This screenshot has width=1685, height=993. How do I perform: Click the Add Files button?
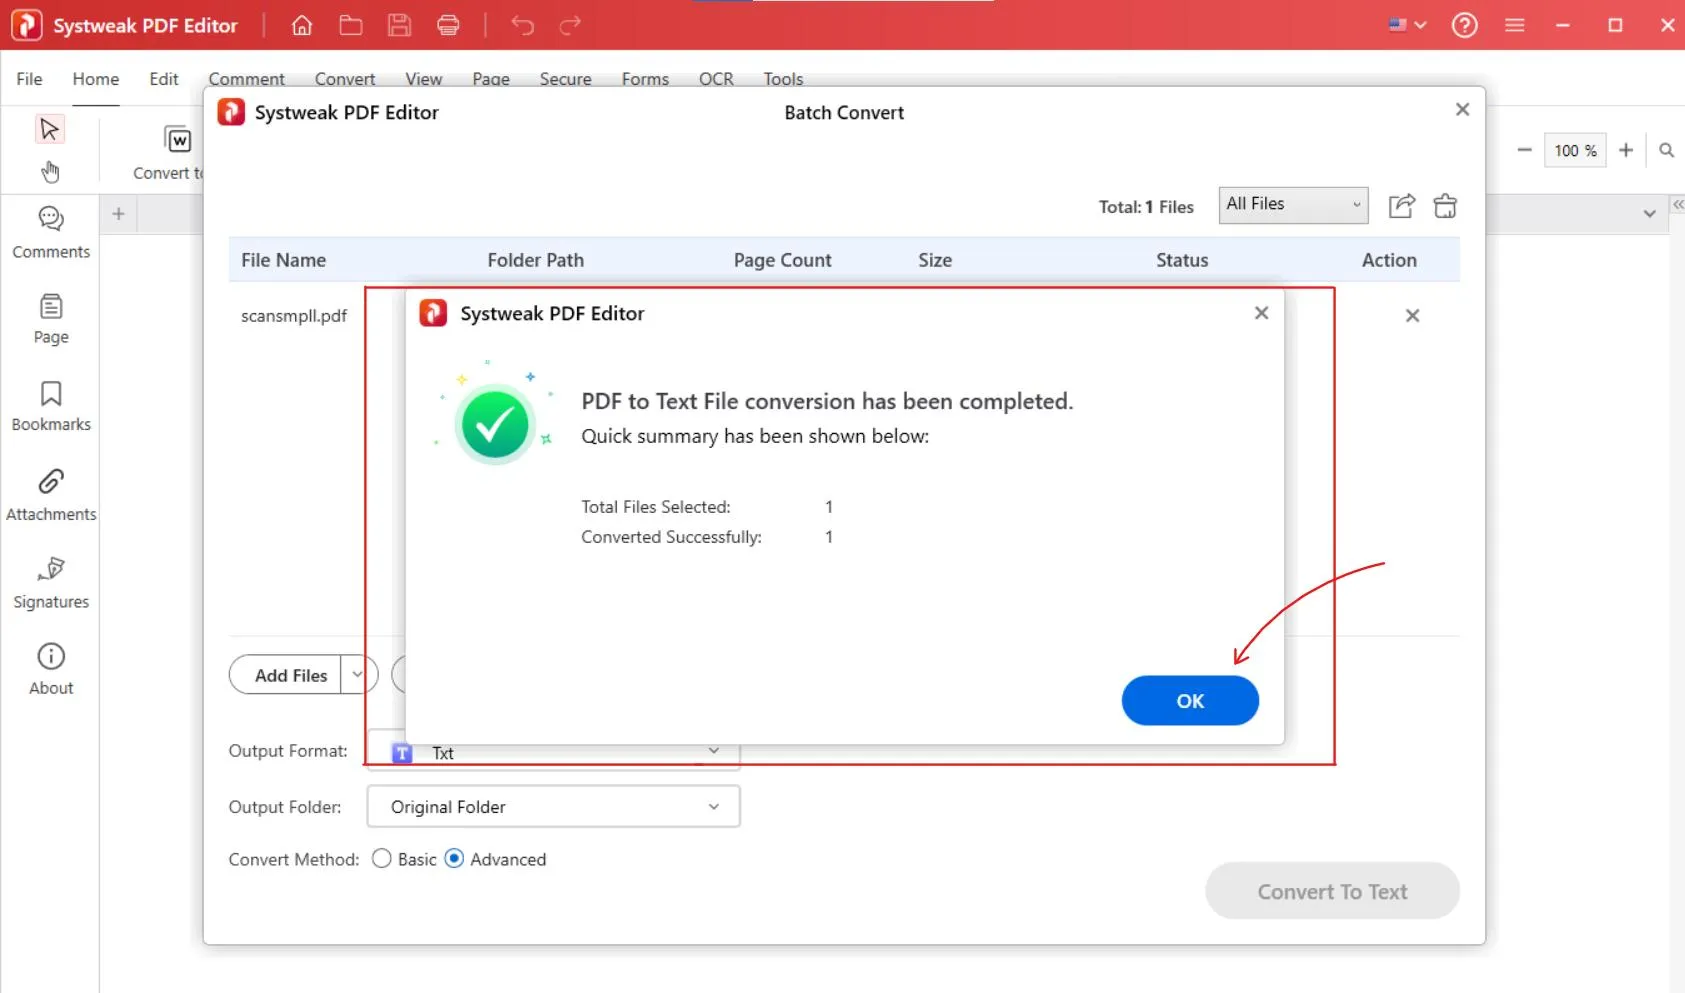pyautogui.click(x=290, y=675)
